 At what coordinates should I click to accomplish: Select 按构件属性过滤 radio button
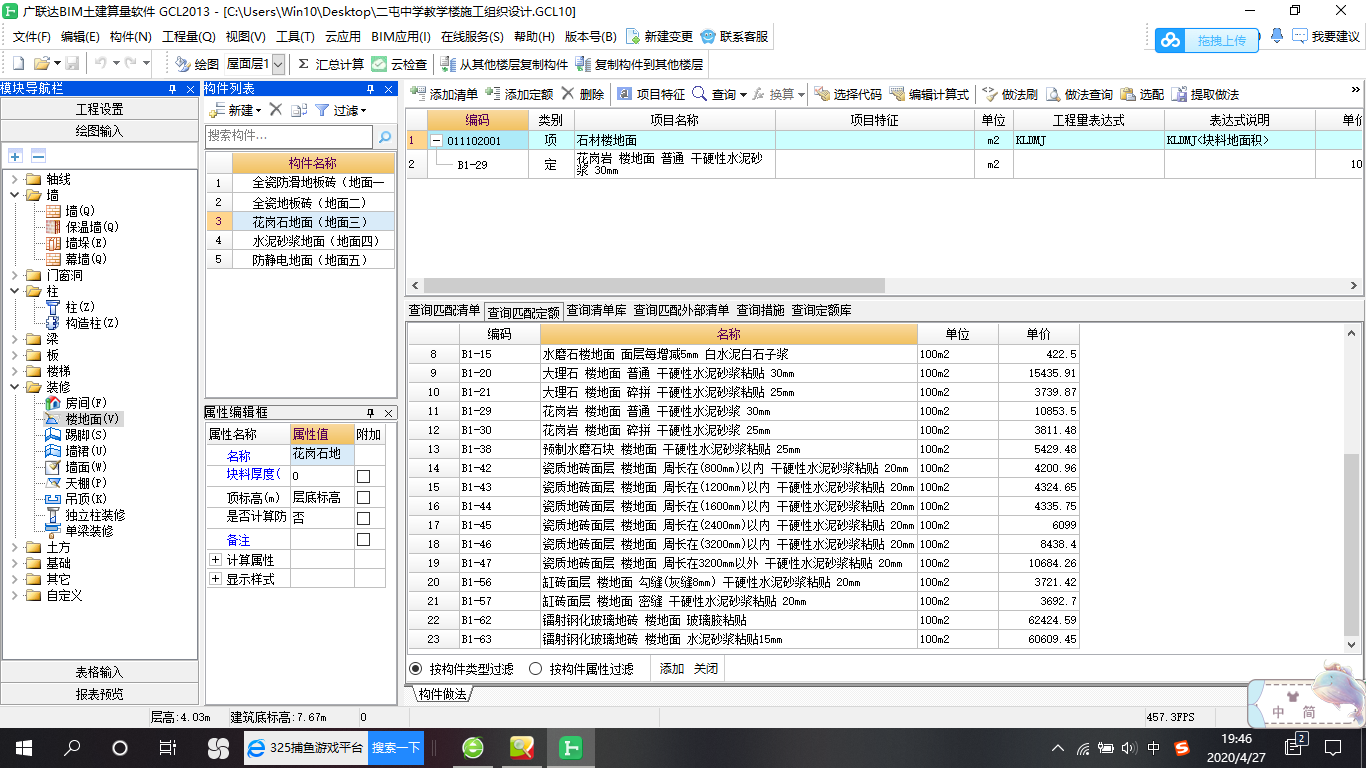tap(535, 668)
